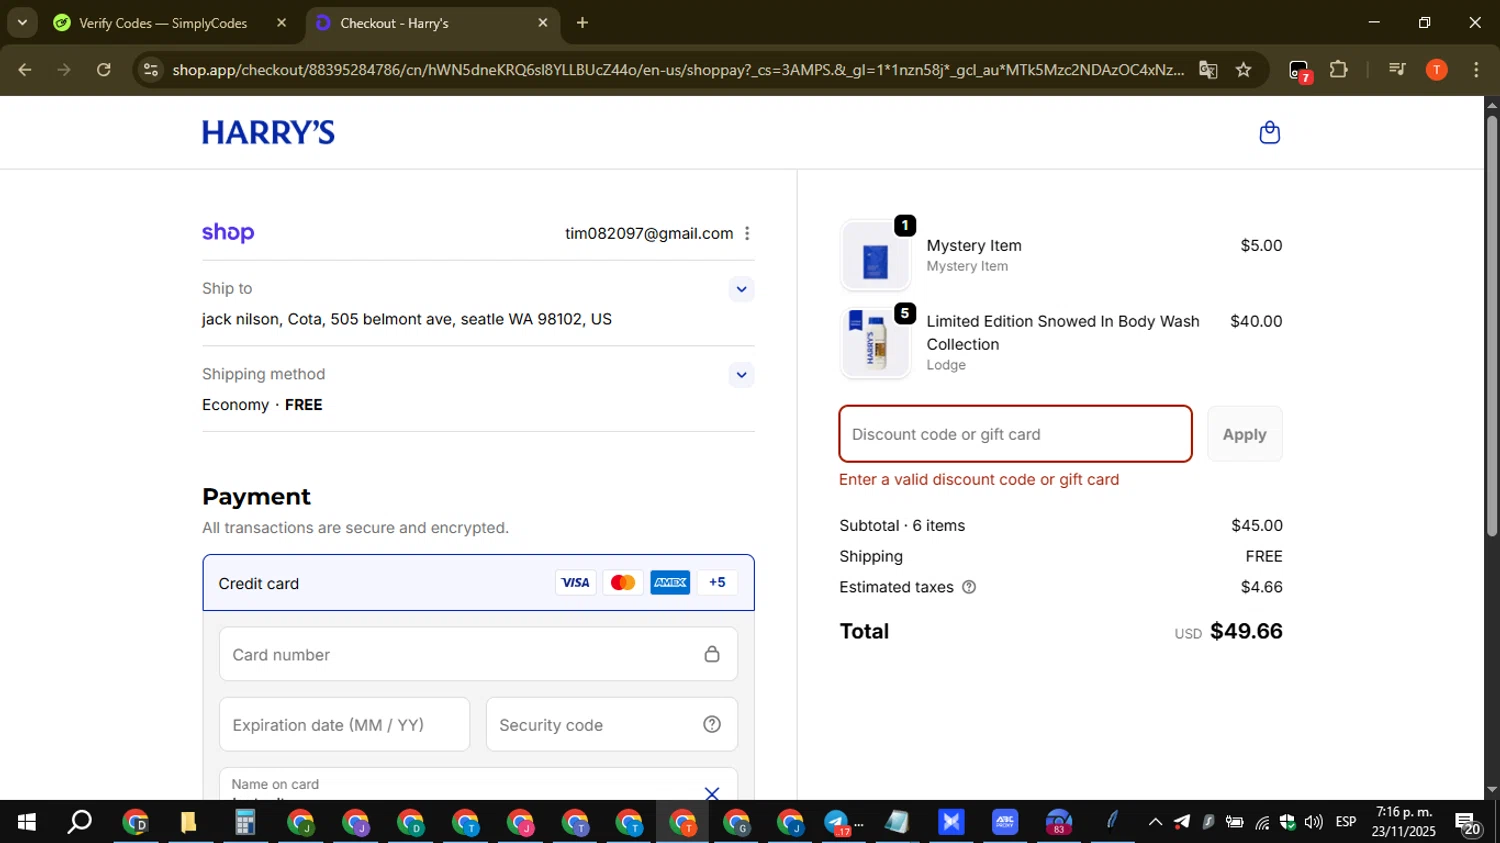
Task: Click the Mastercard logo
Action: [x=622, y=582]
